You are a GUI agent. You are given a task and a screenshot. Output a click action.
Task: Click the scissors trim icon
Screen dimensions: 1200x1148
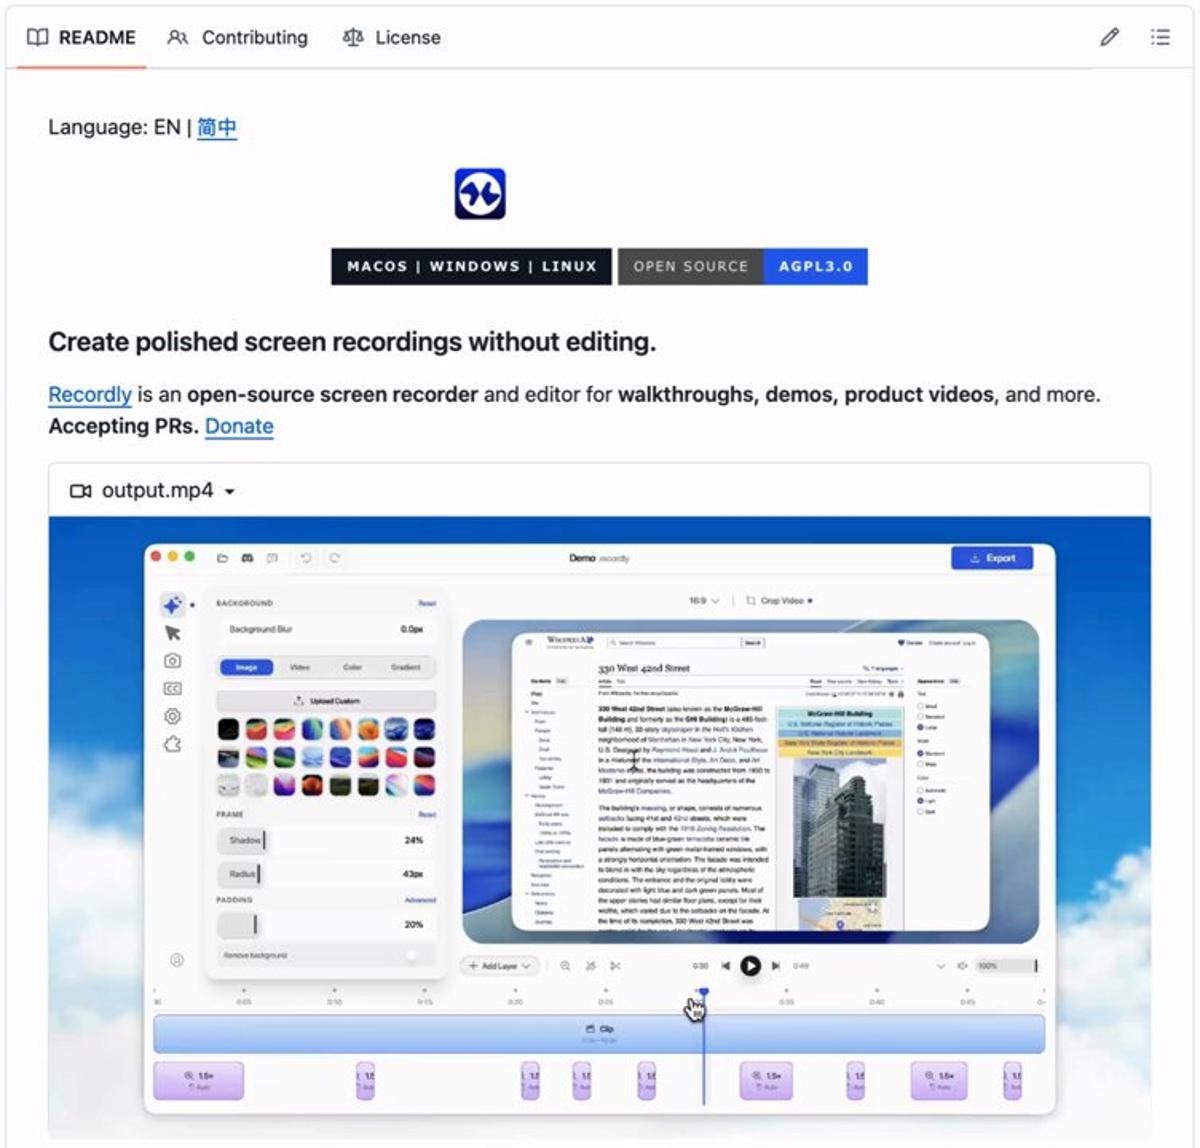coord(615,966)
